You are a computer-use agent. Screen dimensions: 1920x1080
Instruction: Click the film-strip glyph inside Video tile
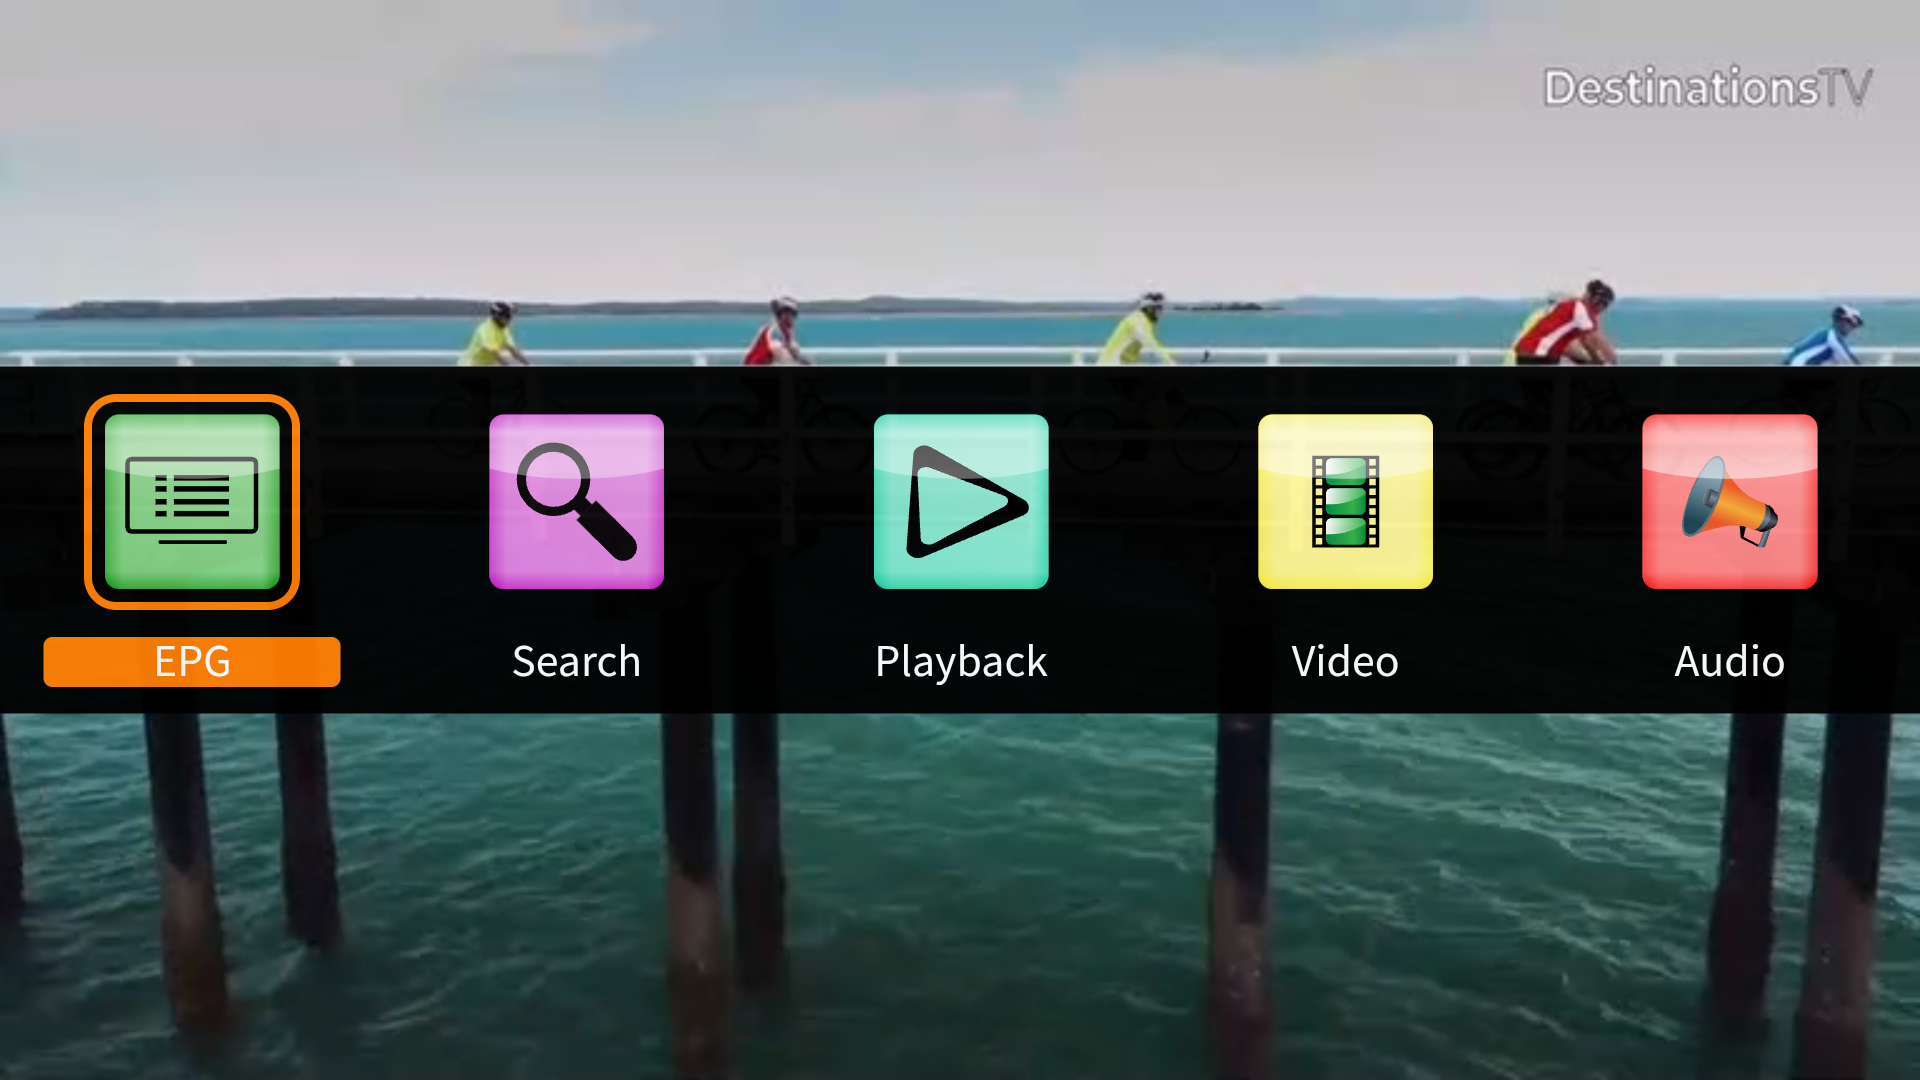[1345, 501]
